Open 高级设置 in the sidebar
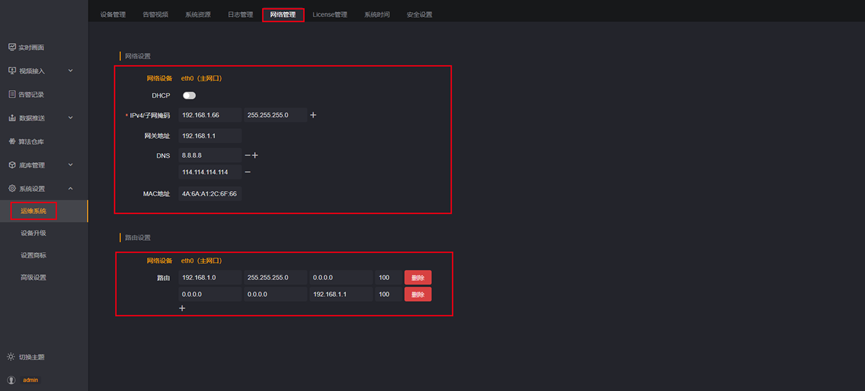Viewport: 865px width, 391px height. [x=34, y=277]
